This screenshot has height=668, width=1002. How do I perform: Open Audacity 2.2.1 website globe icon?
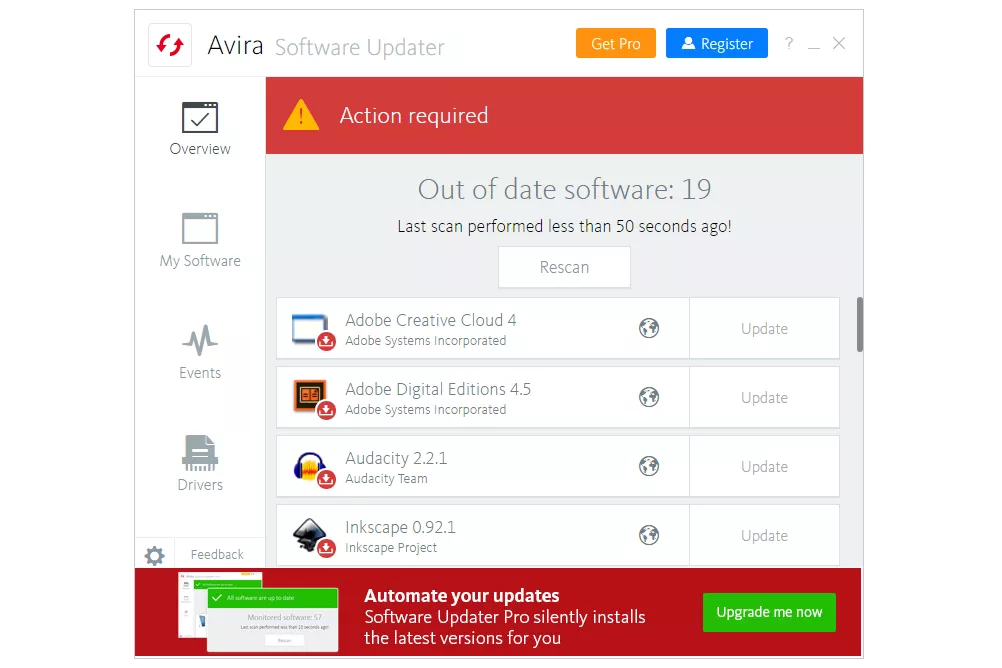649,466
